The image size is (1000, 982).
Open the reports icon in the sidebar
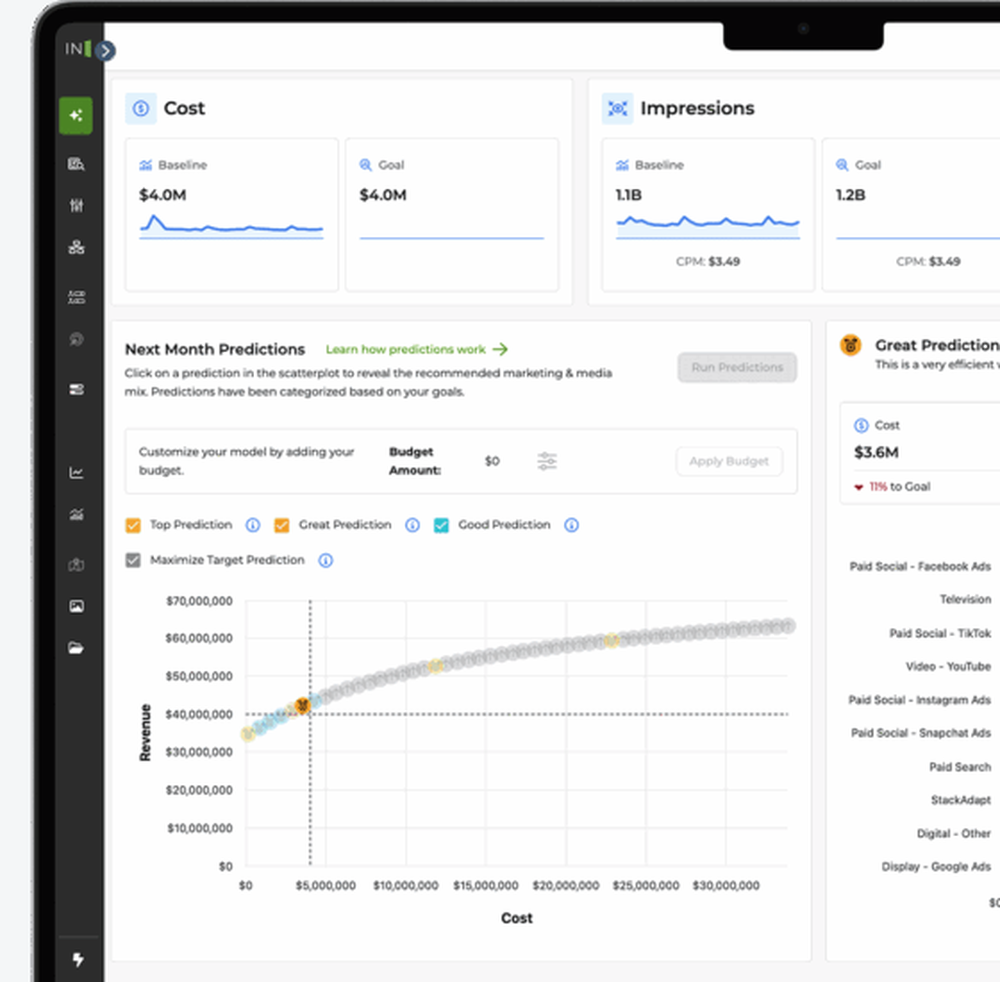(x=76, y=163)
